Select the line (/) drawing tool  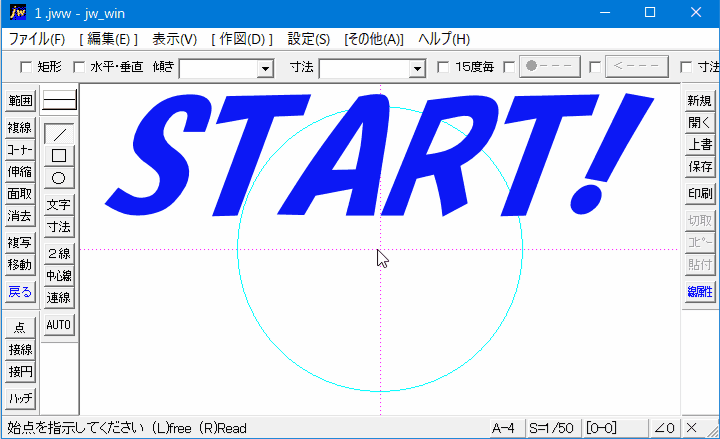(x=59, y=134)
